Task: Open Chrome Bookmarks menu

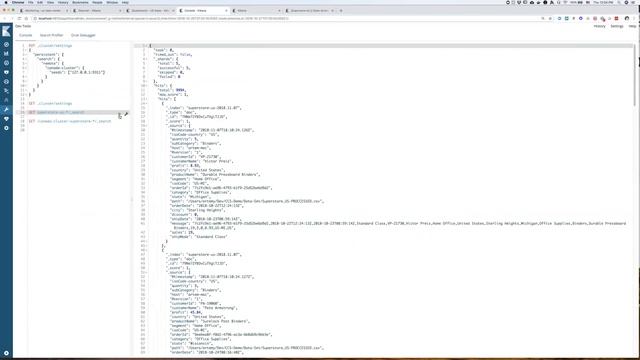Action: (x=80, y=2)
